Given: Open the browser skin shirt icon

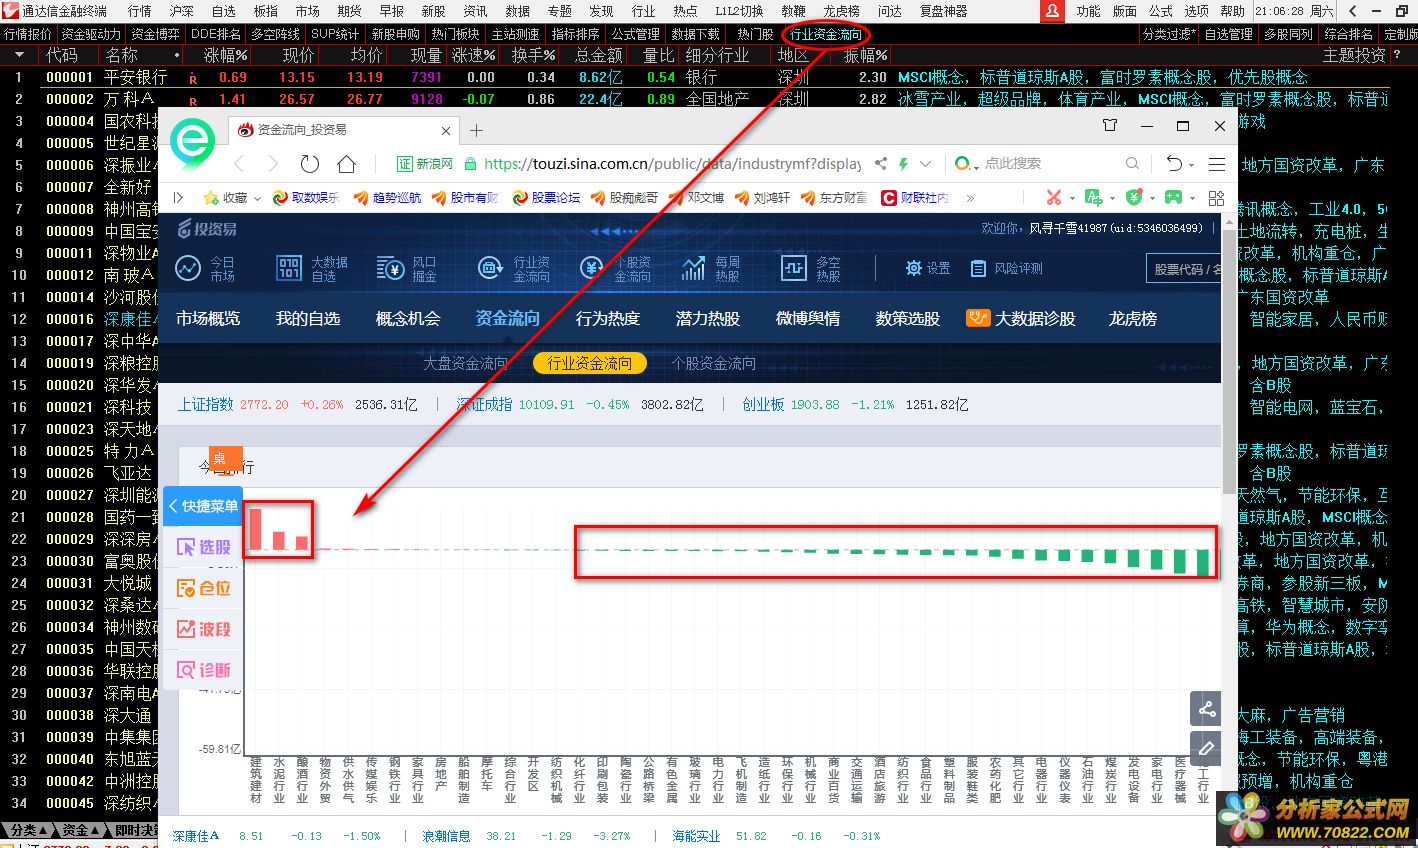Looking at the screenshot, I should (1110, 126).
